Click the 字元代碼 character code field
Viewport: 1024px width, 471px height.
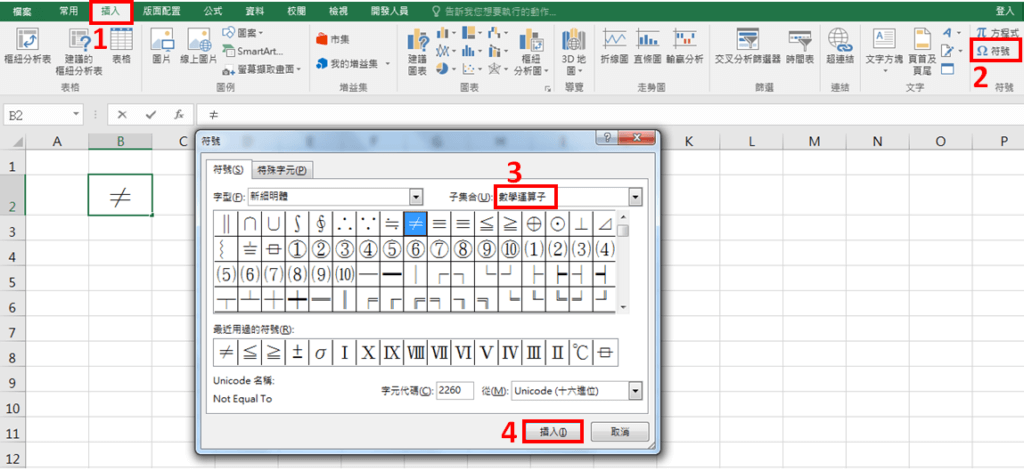click(x=455, y=390)
